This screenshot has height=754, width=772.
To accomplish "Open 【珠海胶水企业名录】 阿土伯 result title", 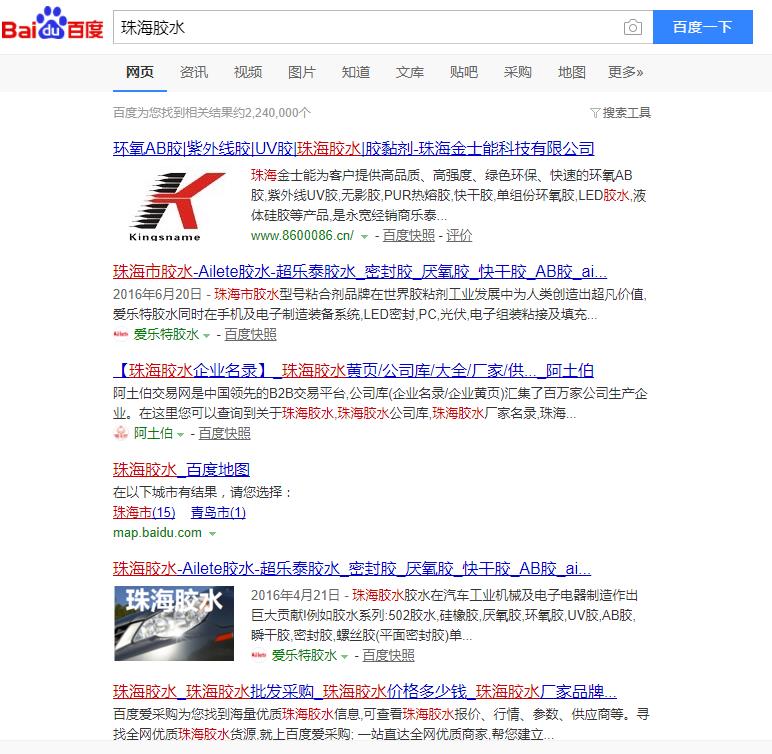I will coord(354,370).
